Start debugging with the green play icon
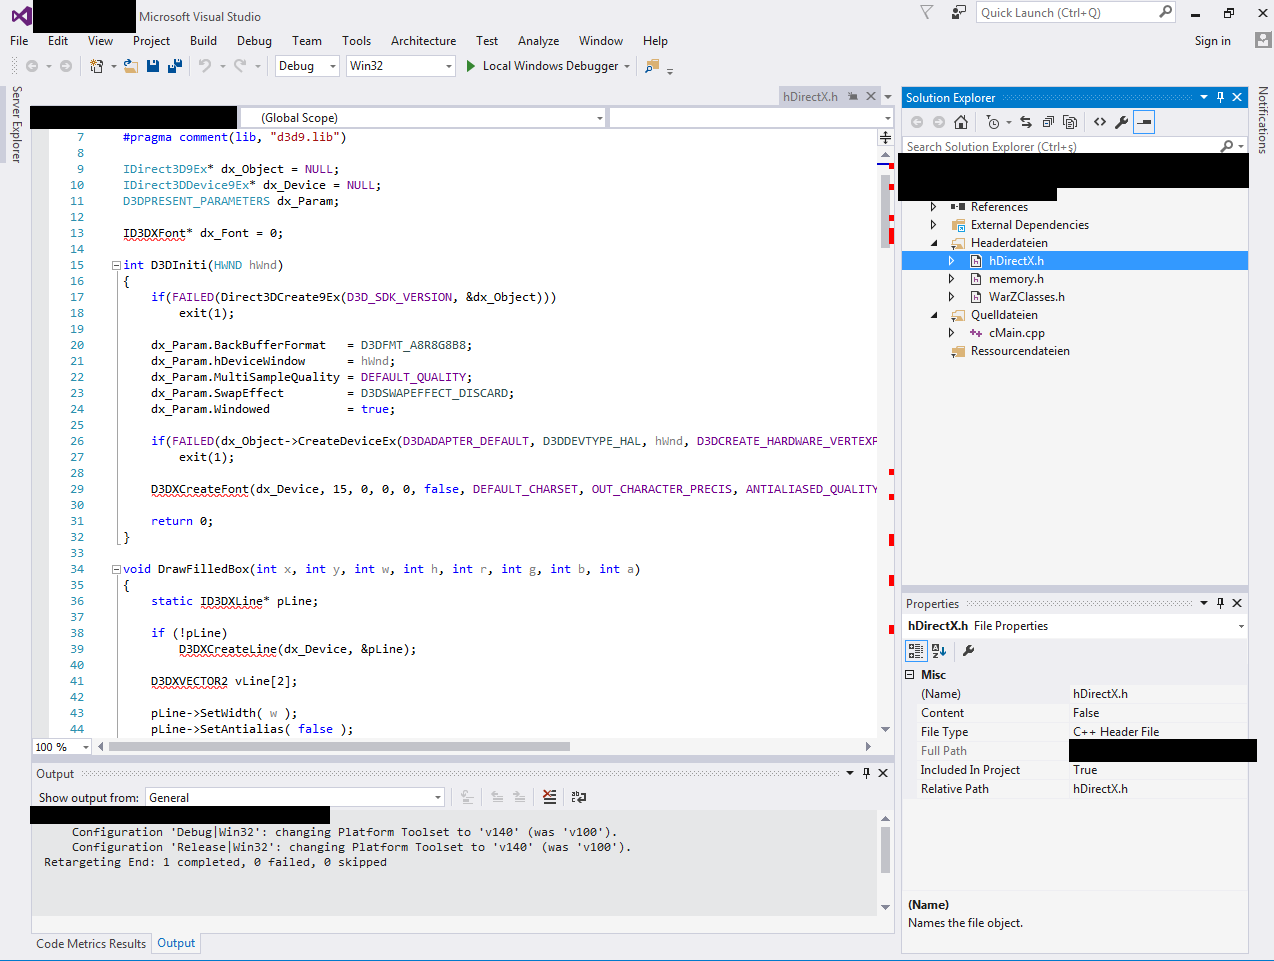The width and height of the screenshot is (1274, 961). pyautogui.click(x=470, y=66)
